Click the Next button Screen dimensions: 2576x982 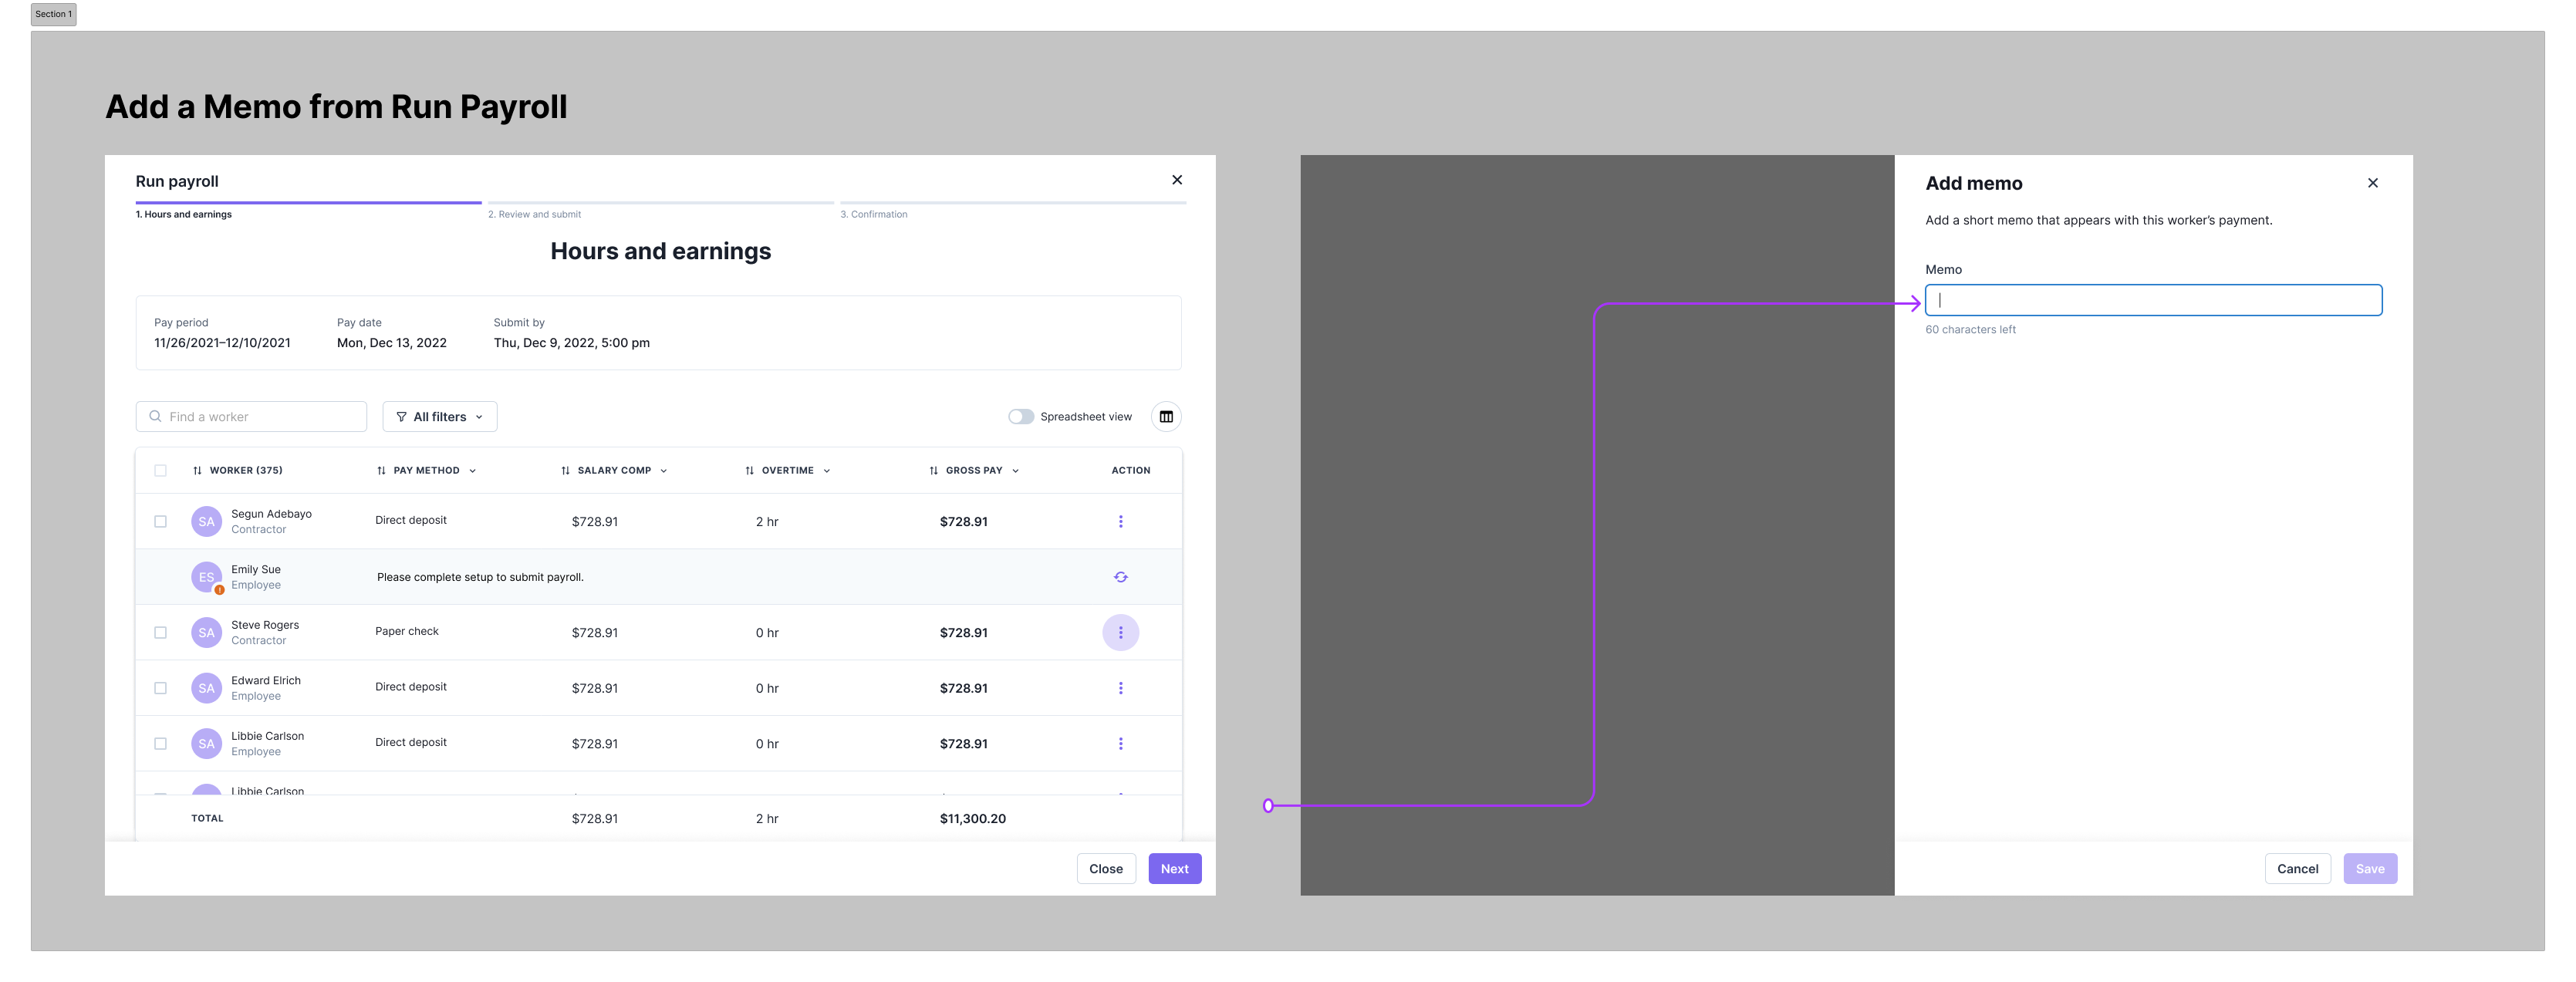tap(1174, 868)
